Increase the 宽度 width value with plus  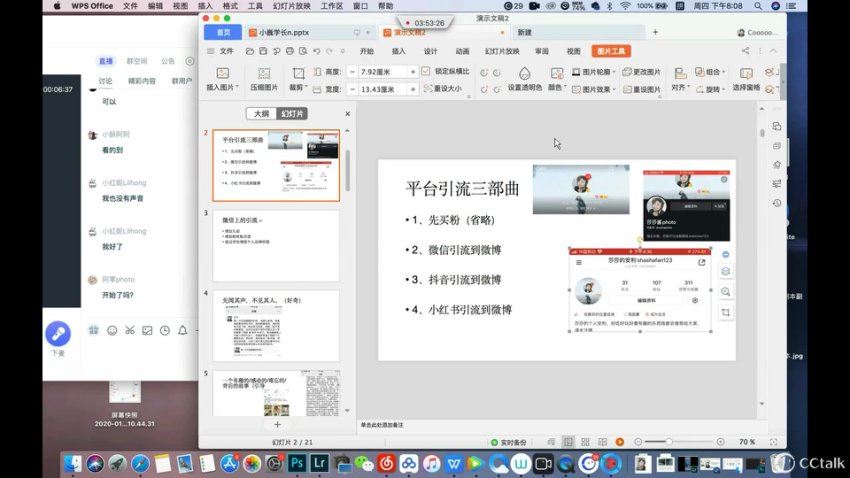[x=413, y=89]
